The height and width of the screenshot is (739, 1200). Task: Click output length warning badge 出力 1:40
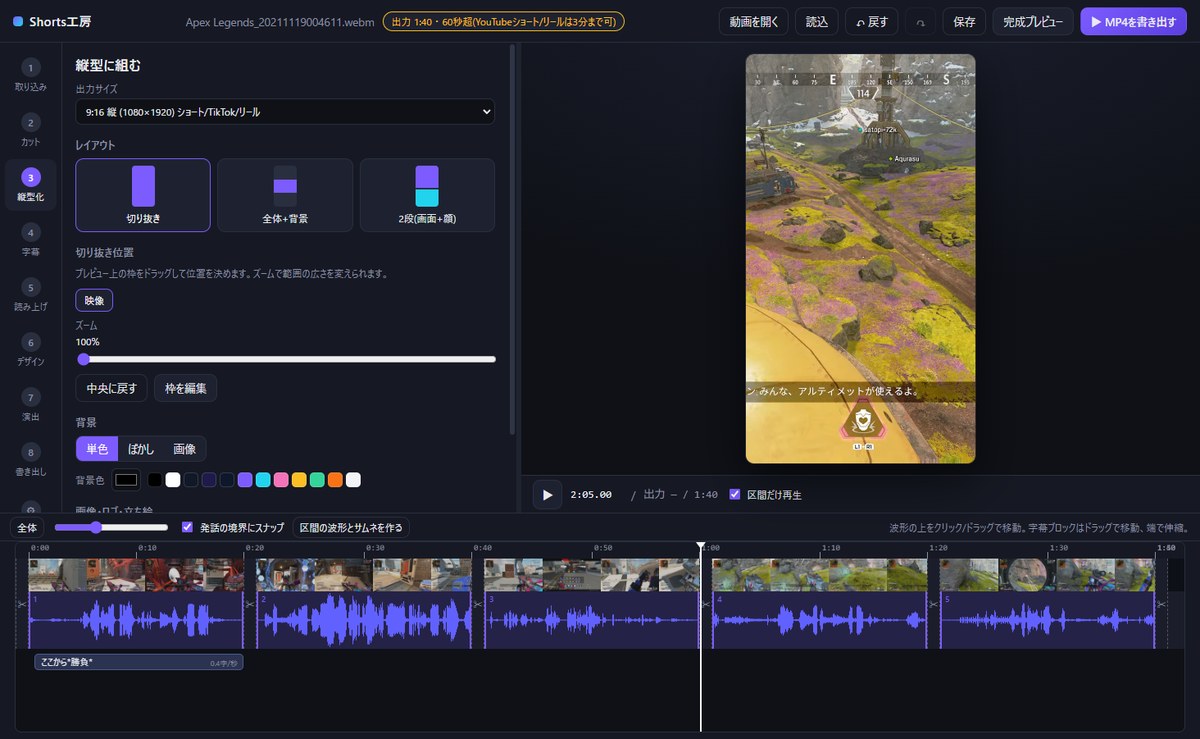point(503,21)
